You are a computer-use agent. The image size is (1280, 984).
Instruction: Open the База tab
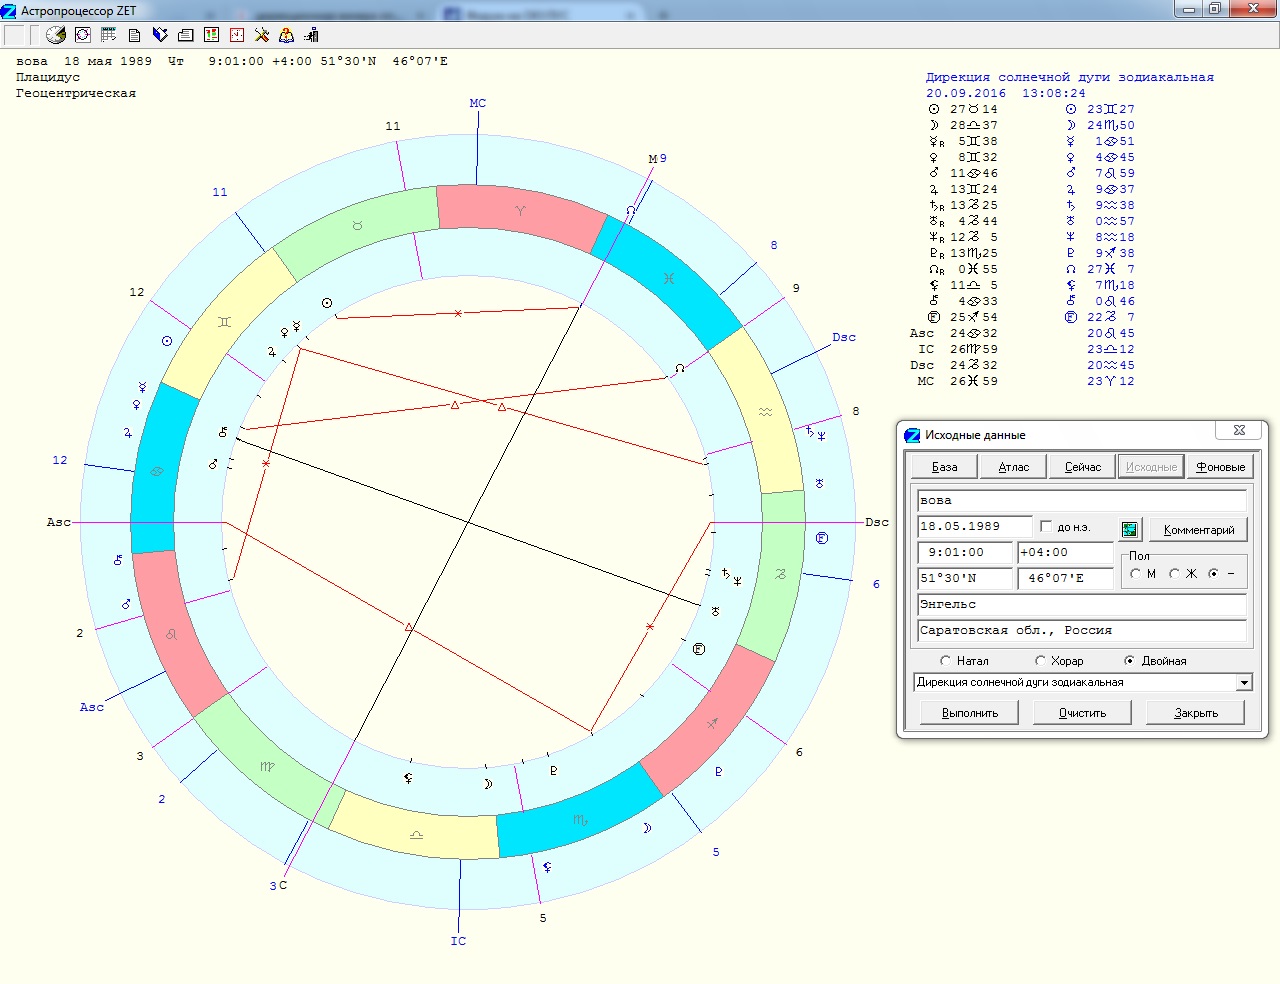944,467
